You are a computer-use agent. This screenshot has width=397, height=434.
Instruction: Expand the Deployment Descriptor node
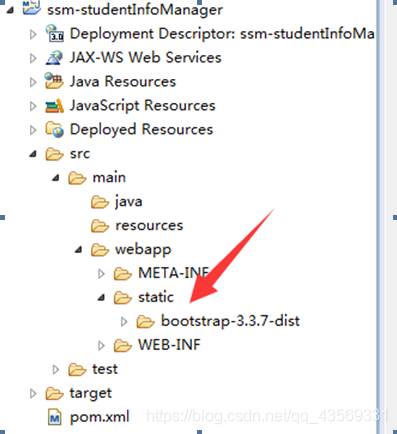[33, 34]
